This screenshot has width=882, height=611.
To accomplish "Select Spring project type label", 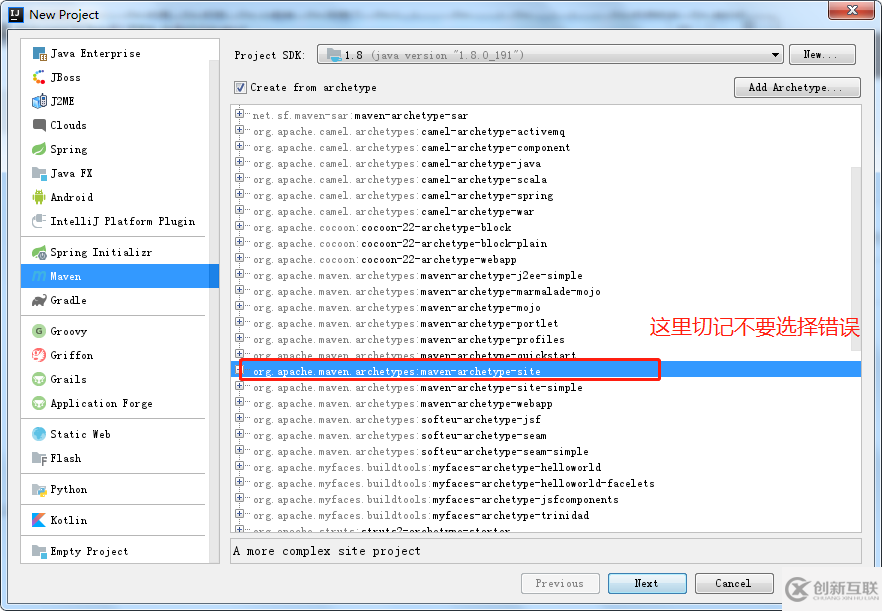I will click(69, 149).
